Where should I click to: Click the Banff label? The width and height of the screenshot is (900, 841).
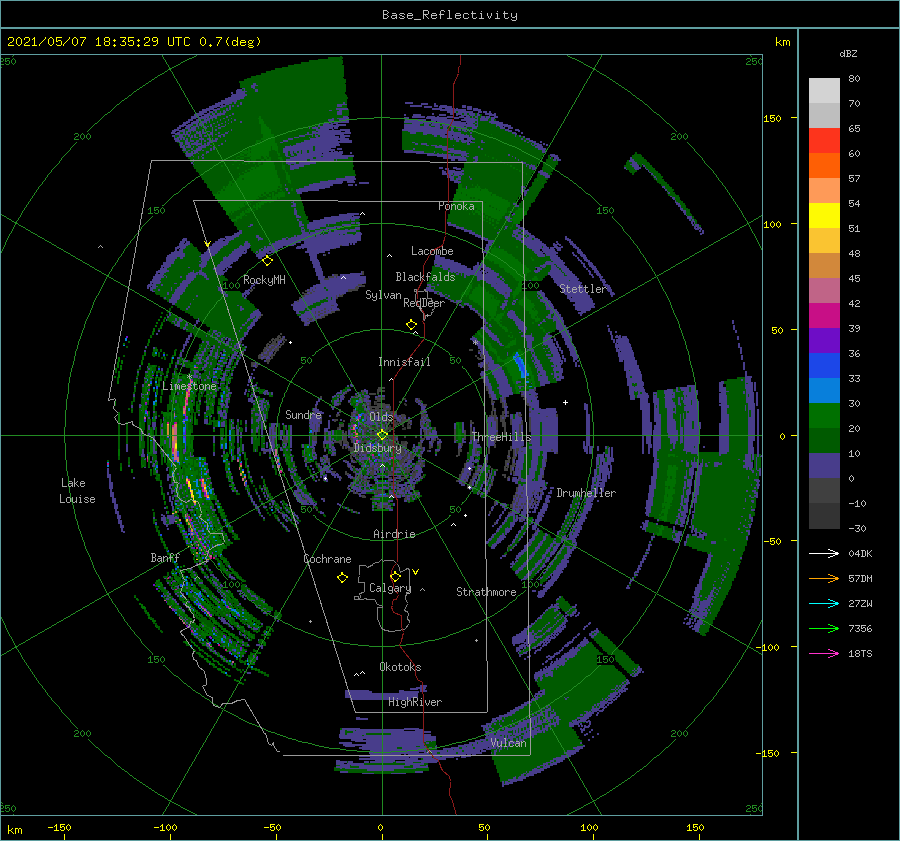[165, 558]
